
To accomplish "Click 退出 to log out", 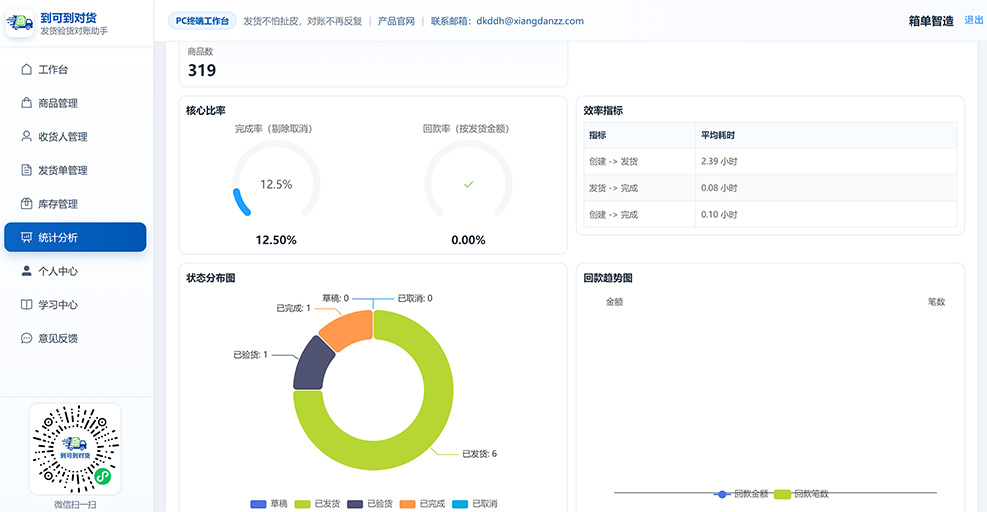I will pos(973,20).
